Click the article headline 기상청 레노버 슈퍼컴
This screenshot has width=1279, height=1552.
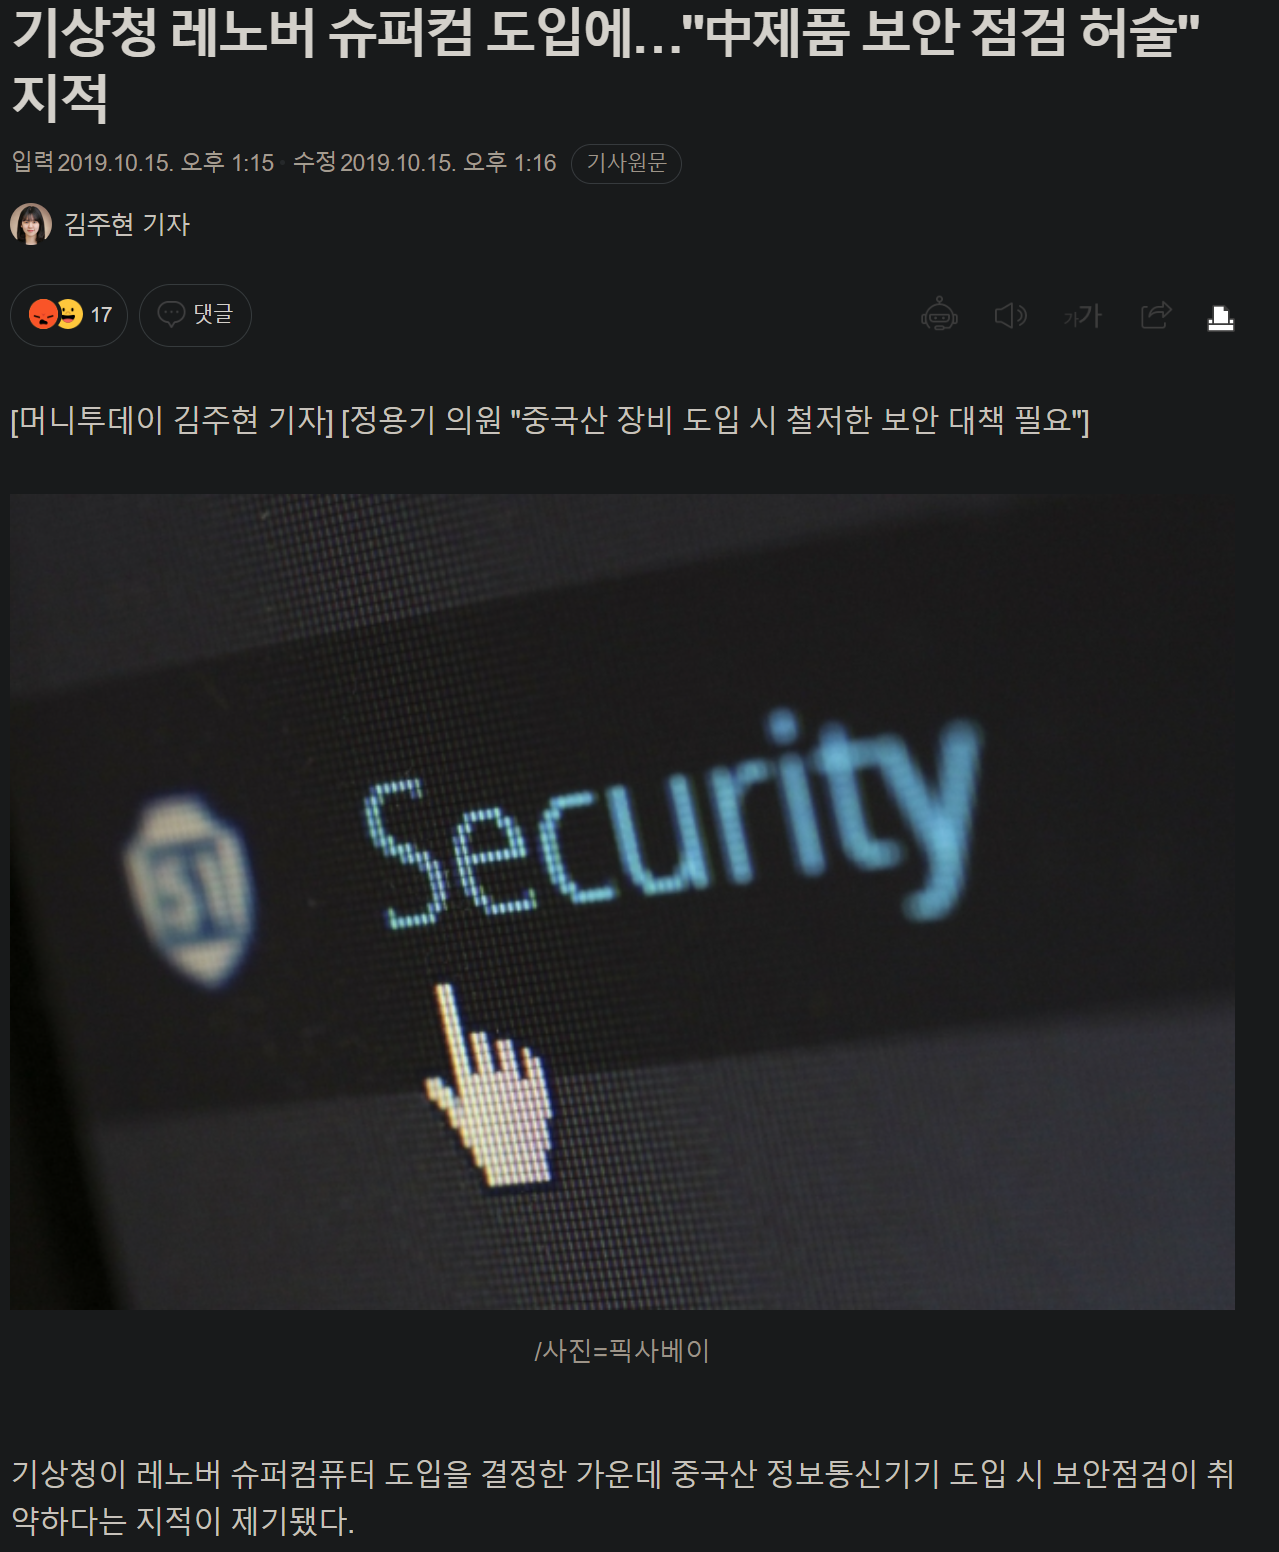coord(606,64)
